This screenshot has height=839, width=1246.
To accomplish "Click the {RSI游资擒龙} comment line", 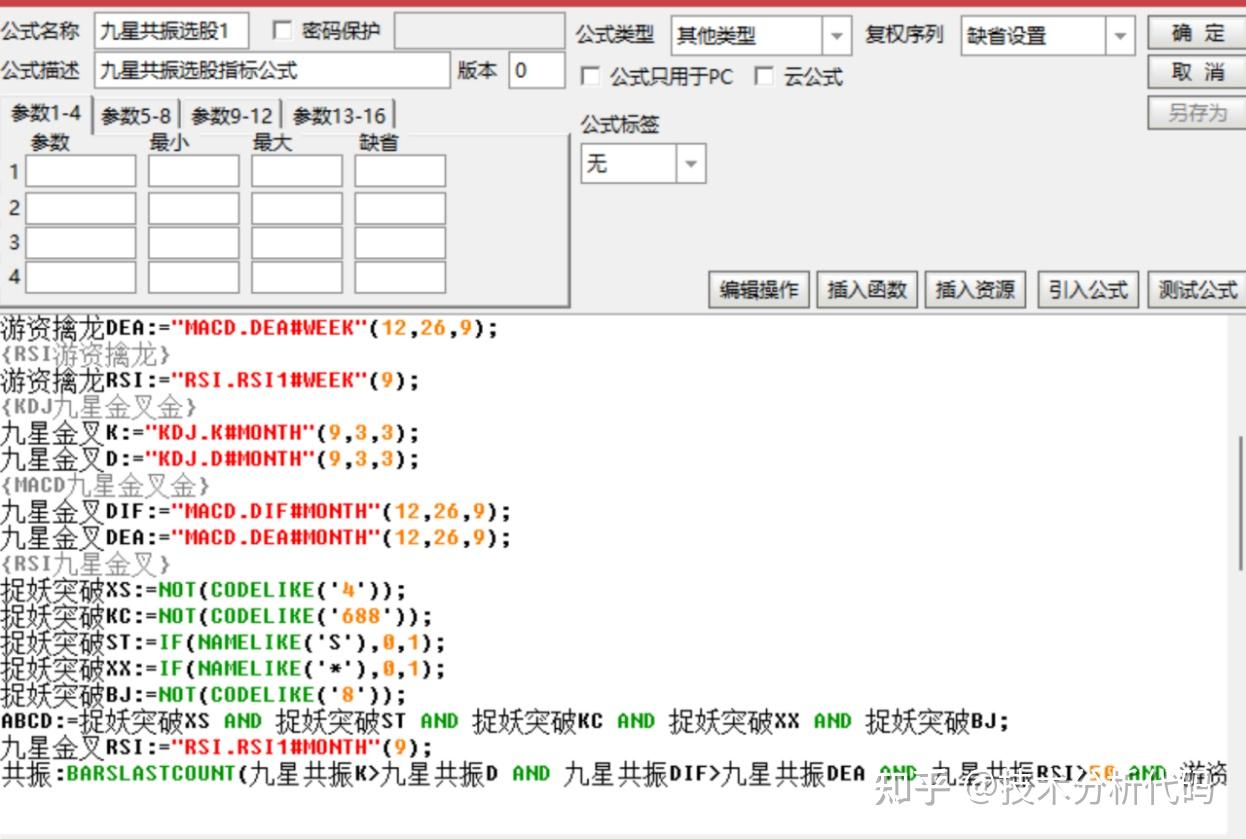I will [x=85, y=354].
